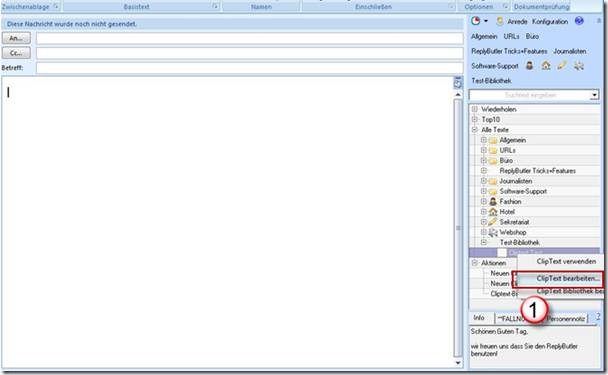Click the URLs folder icon in the tree
Screen dimensions: 608x375
click(493, 150)
